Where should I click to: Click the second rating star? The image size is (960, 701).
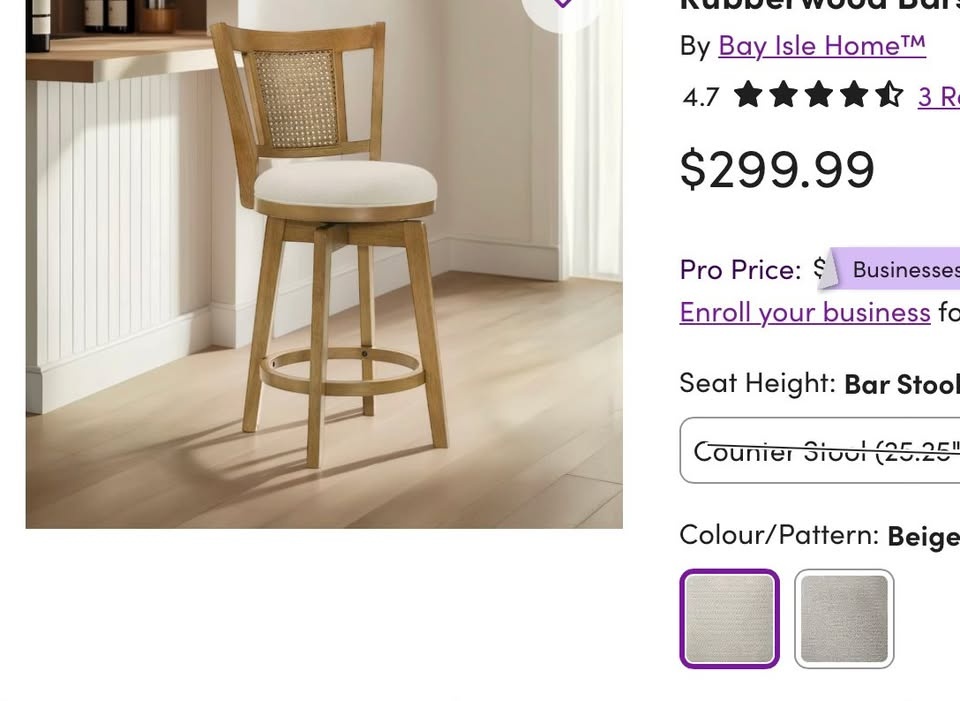pyautogui.click(x=784, y=95)
